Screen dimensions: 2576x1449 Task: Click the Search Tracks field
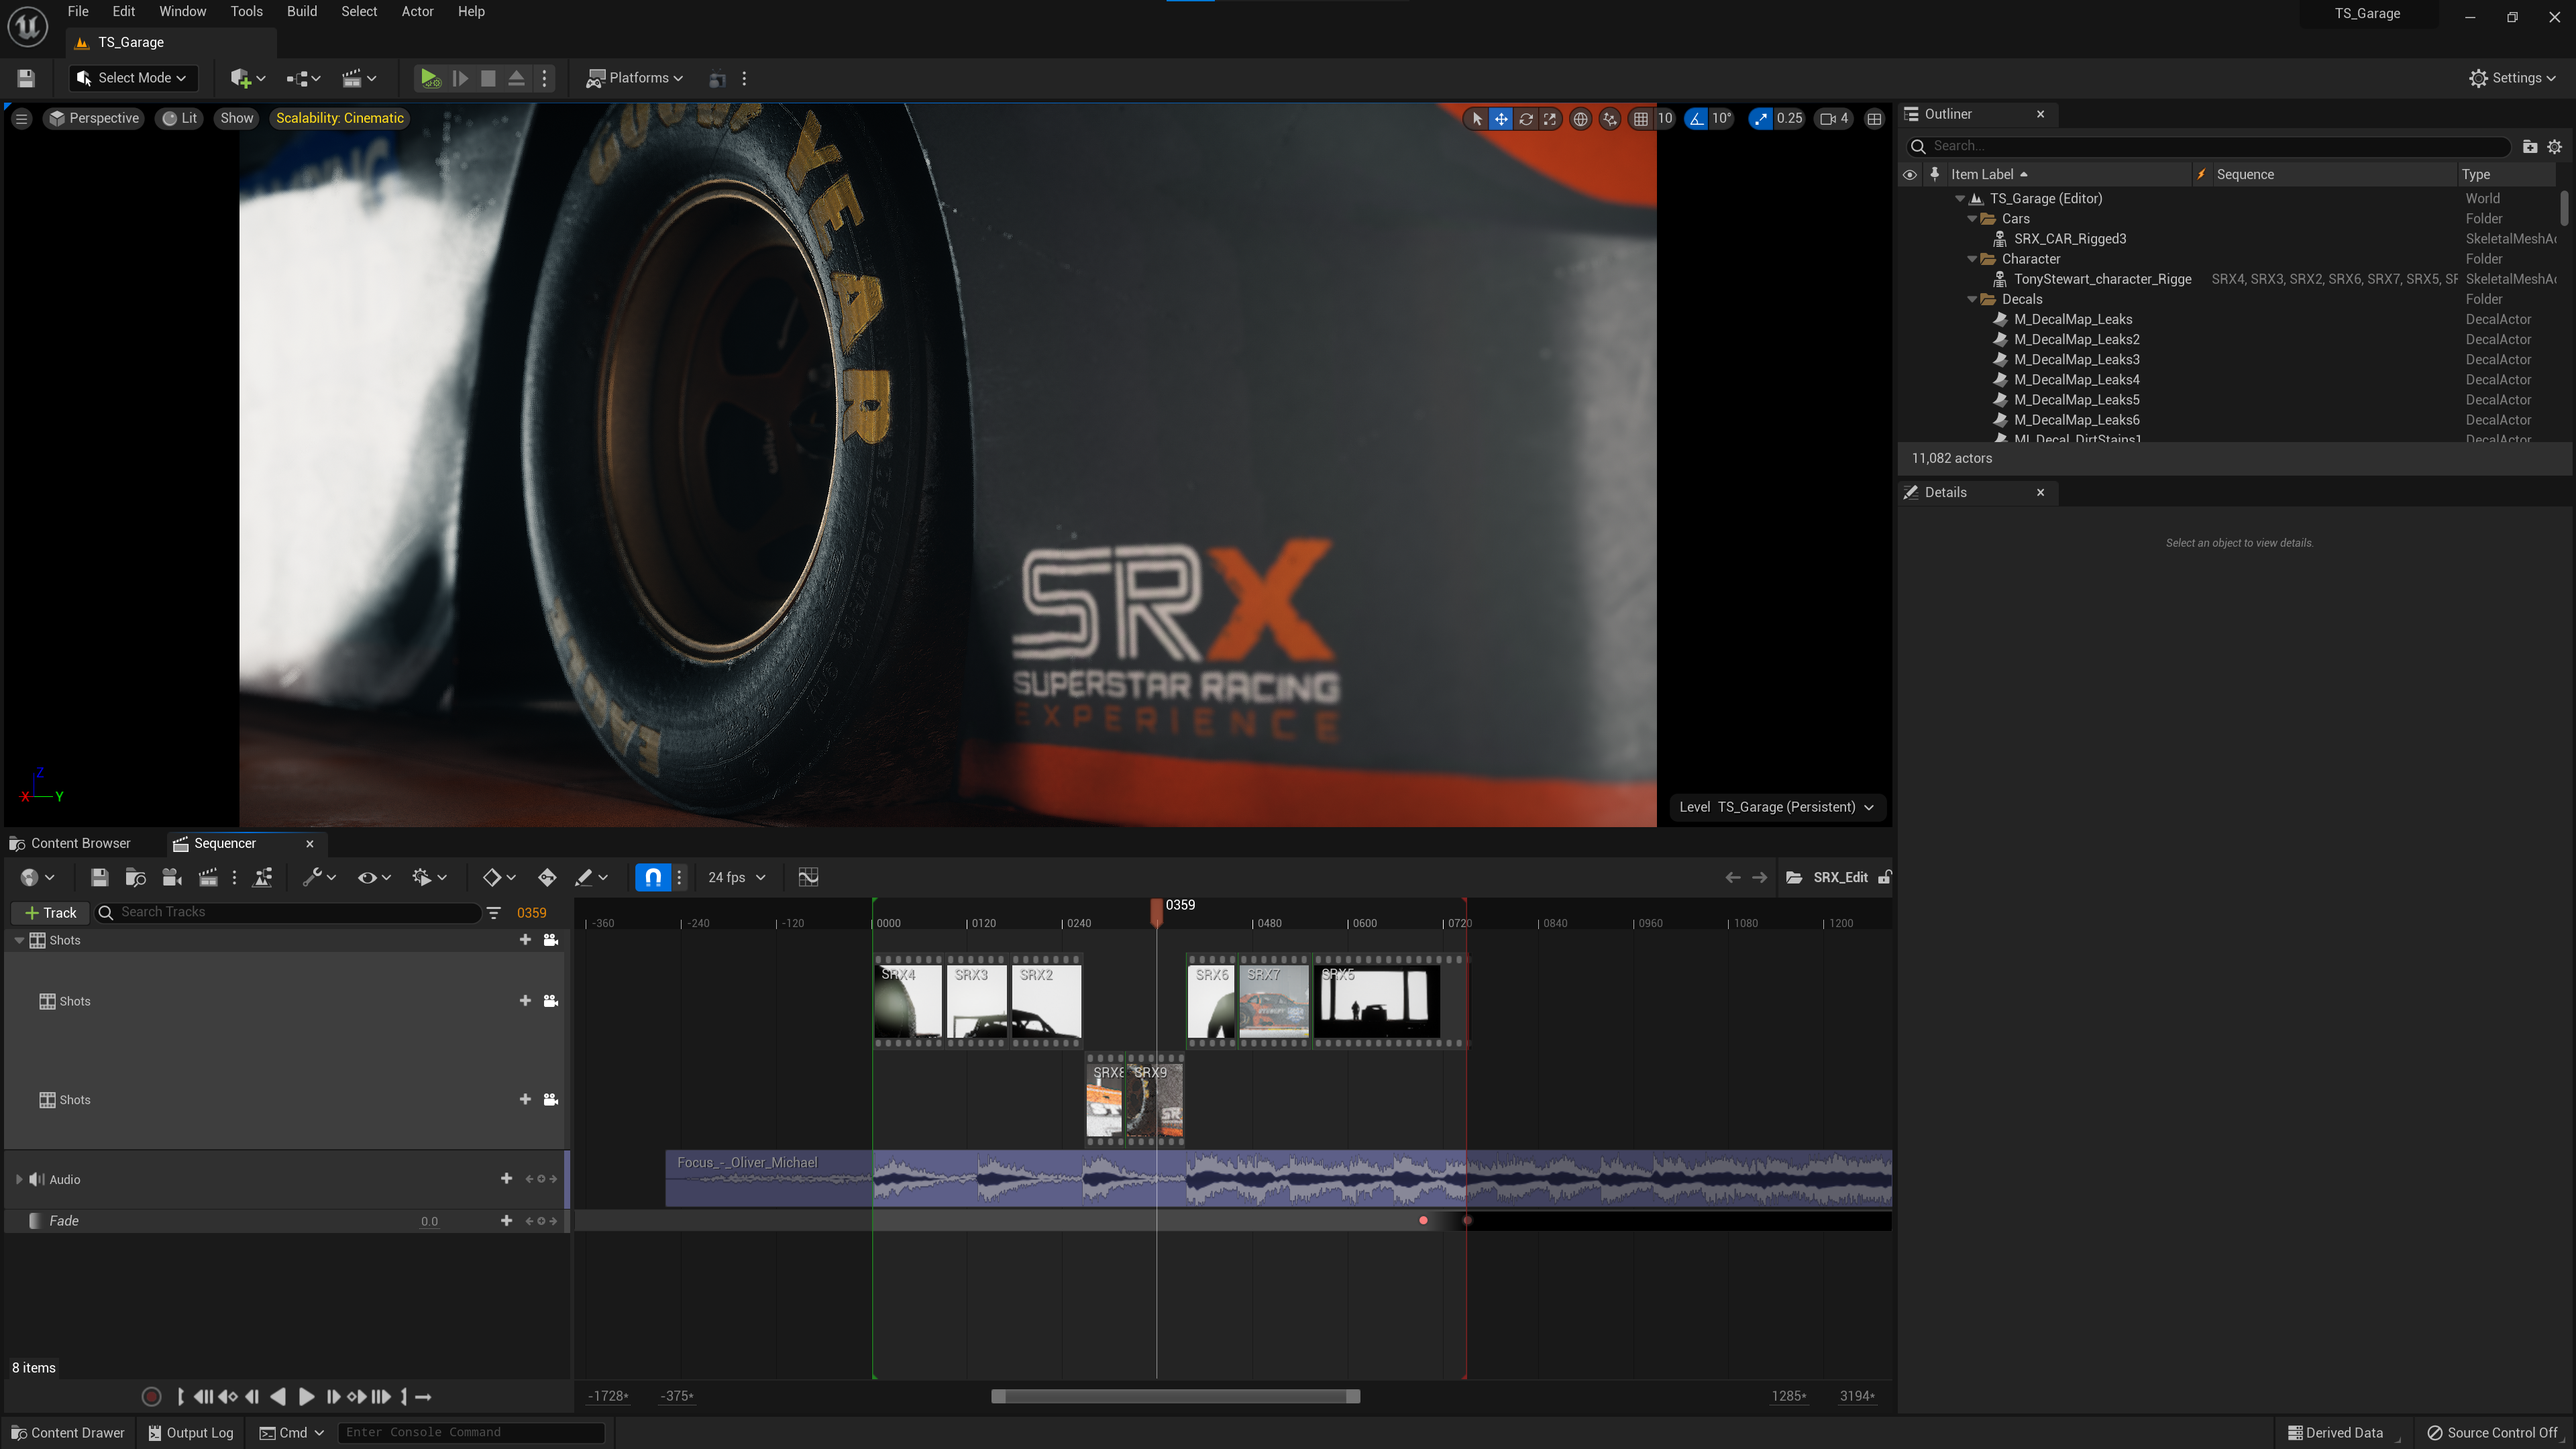coord(288,912)
